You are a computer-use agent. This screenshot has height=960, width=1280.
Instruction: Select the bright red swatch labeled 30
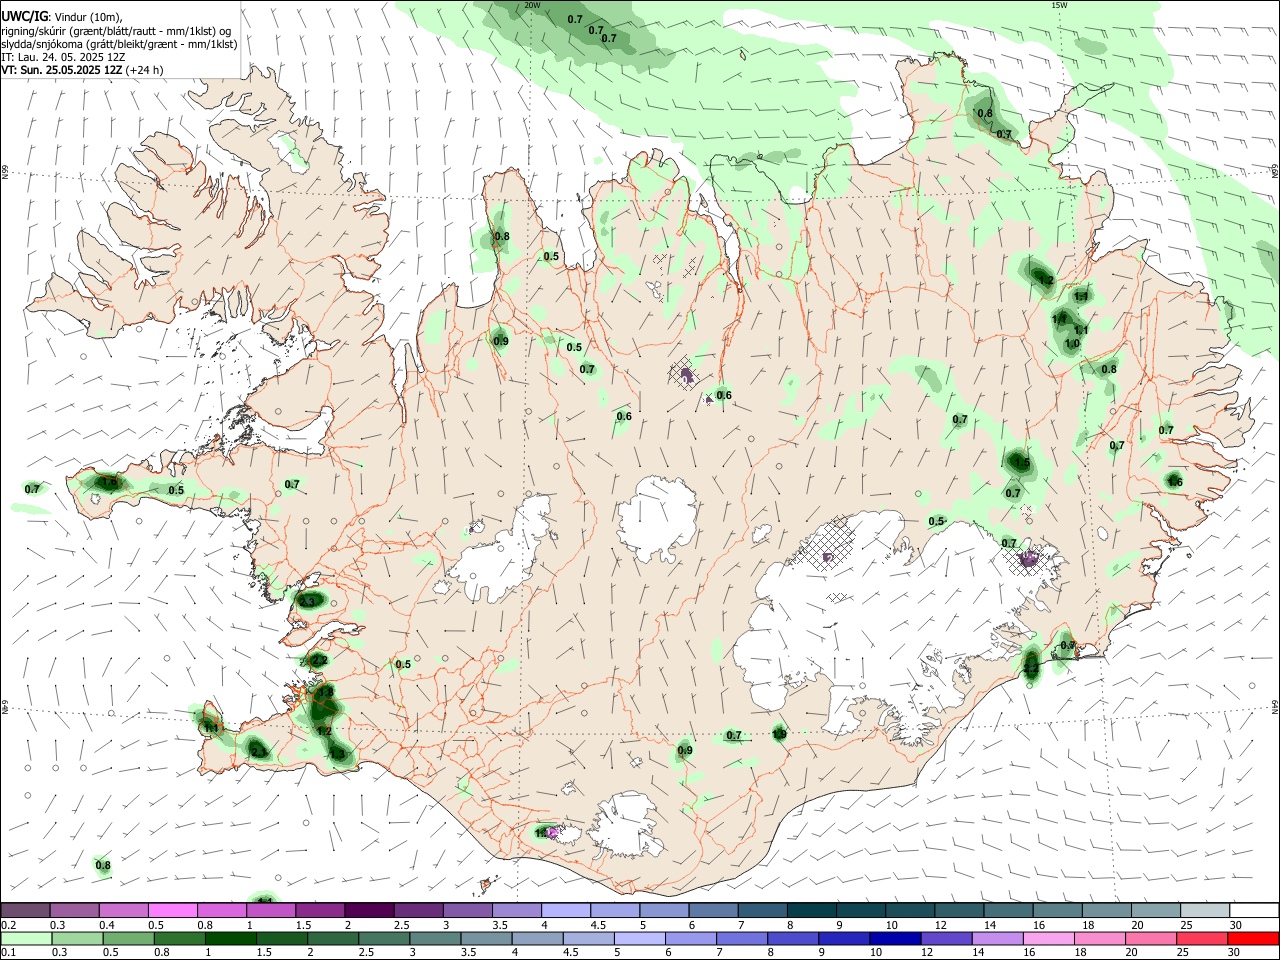(1252, 938)
